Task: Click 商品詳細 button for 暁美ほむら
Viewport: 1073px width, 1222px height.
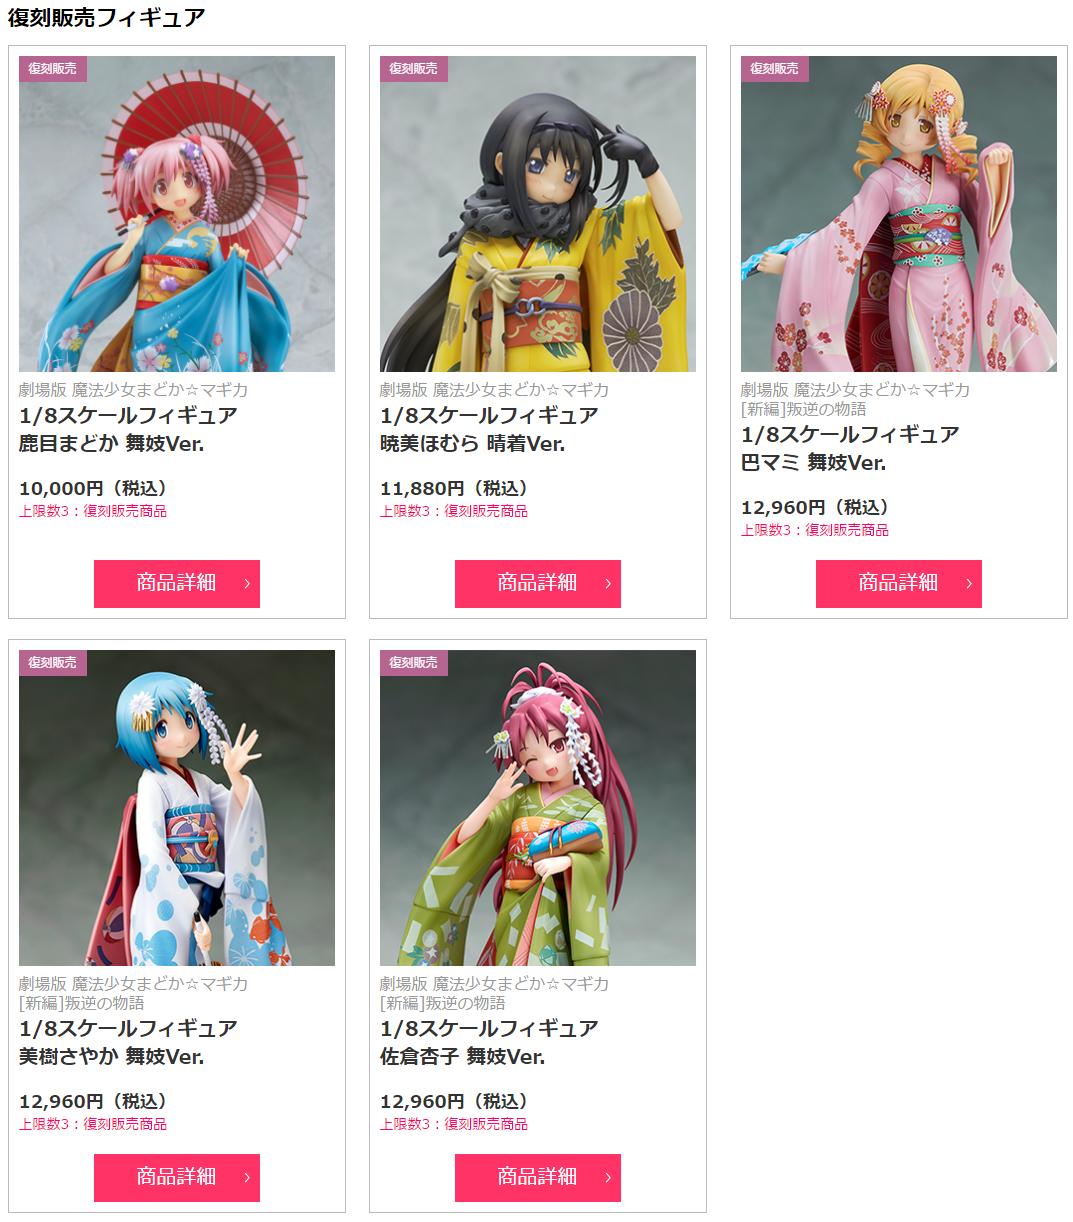Action: coord(538,584)
